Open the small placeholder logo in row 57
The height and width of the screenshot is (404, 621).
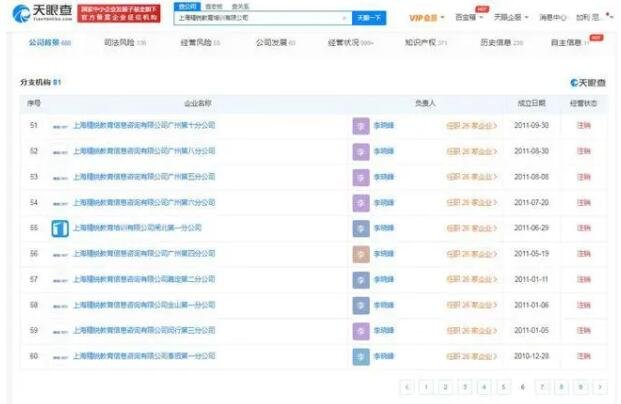pyautogui.click(x=60, y=280)
